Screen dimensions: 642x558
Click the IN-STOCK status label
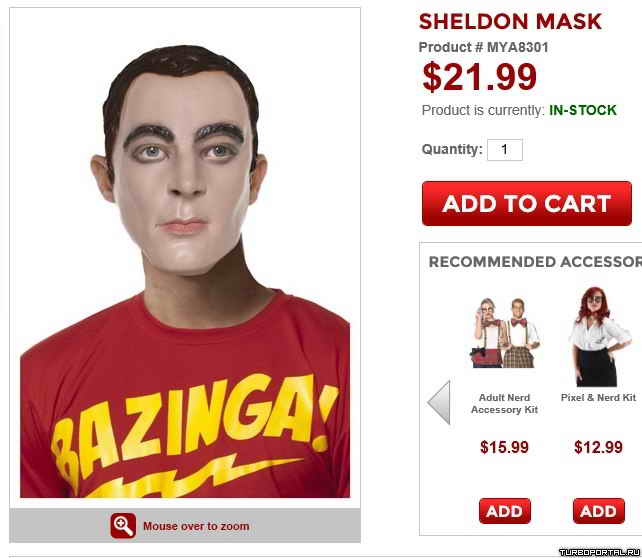point(583,110)
